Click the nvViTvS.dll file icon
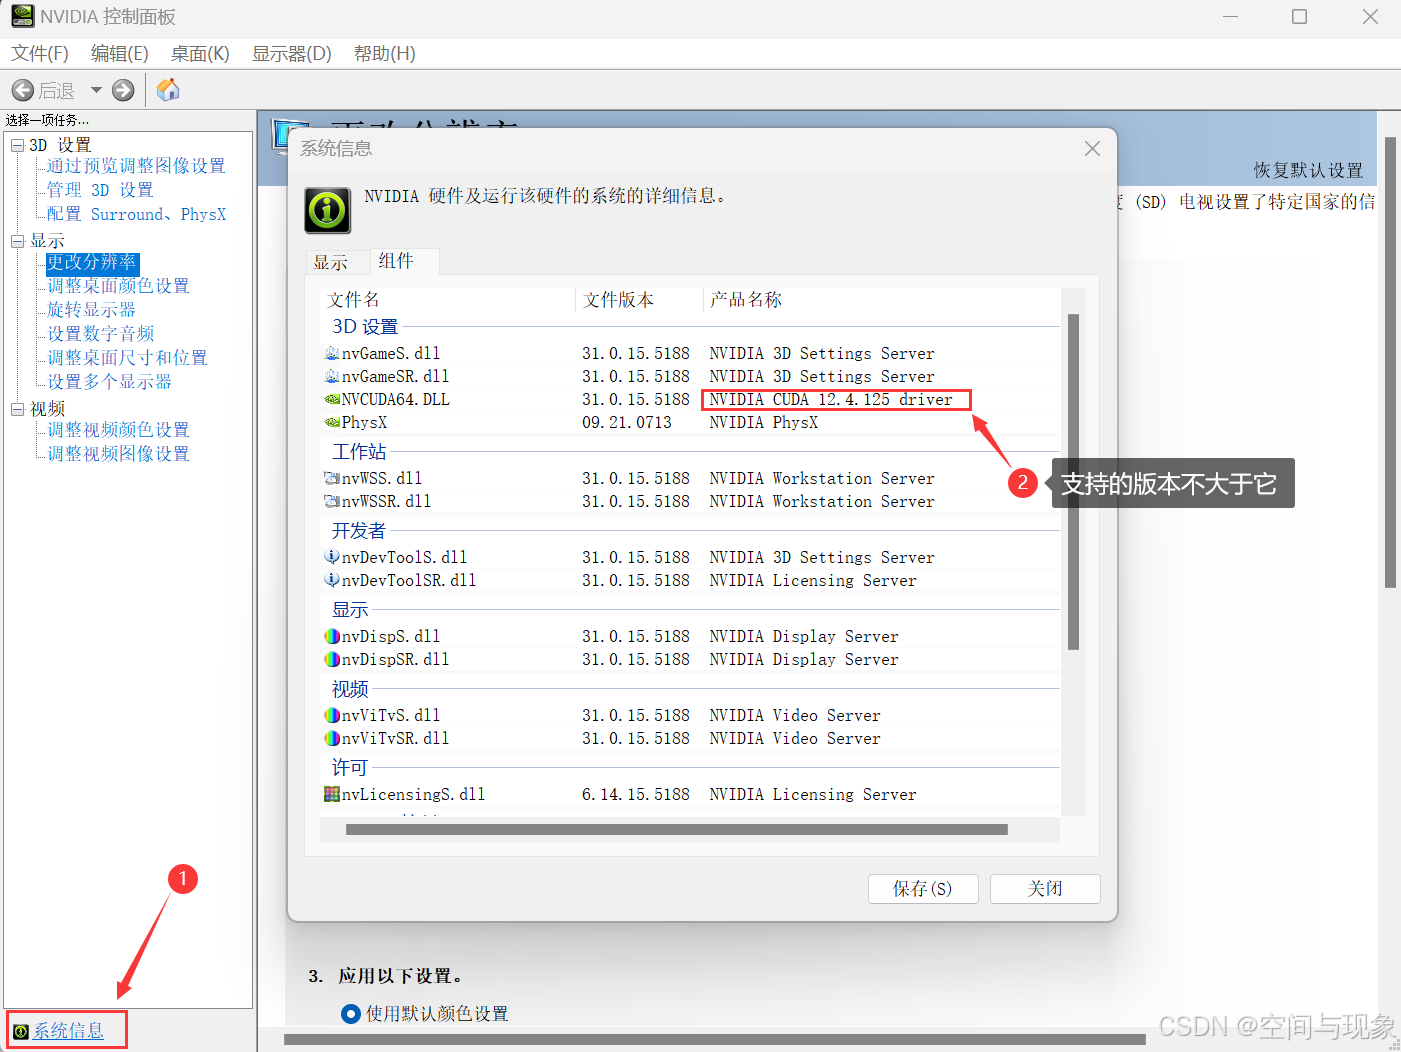 332,715
